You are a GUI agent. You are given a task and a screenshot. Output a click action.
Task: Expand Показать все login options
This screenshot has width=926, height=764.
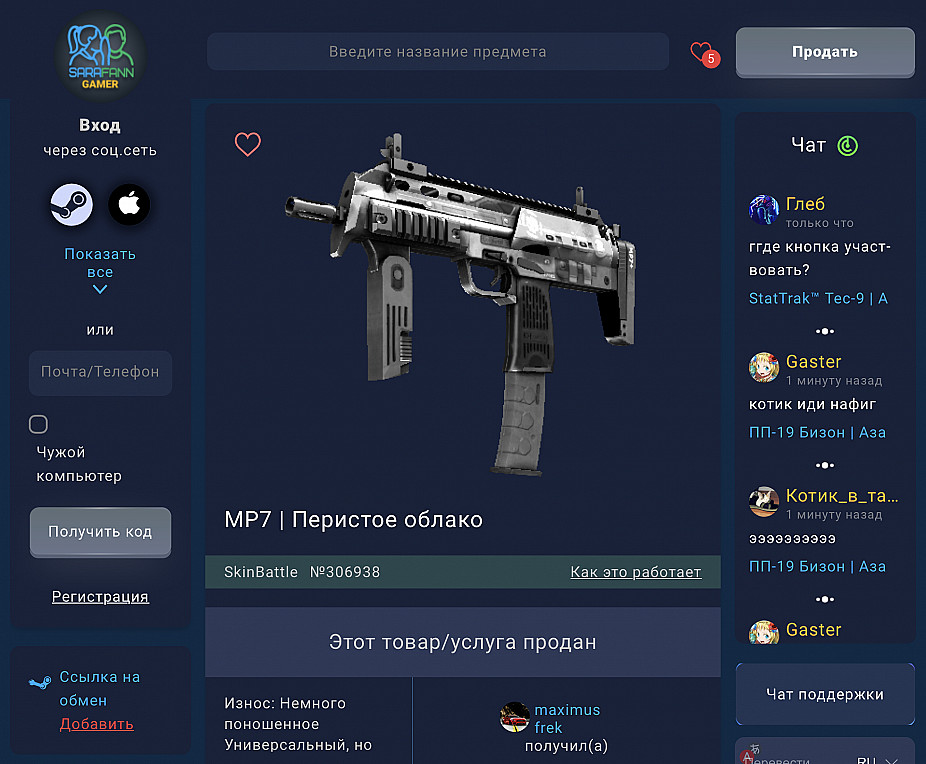100,270
